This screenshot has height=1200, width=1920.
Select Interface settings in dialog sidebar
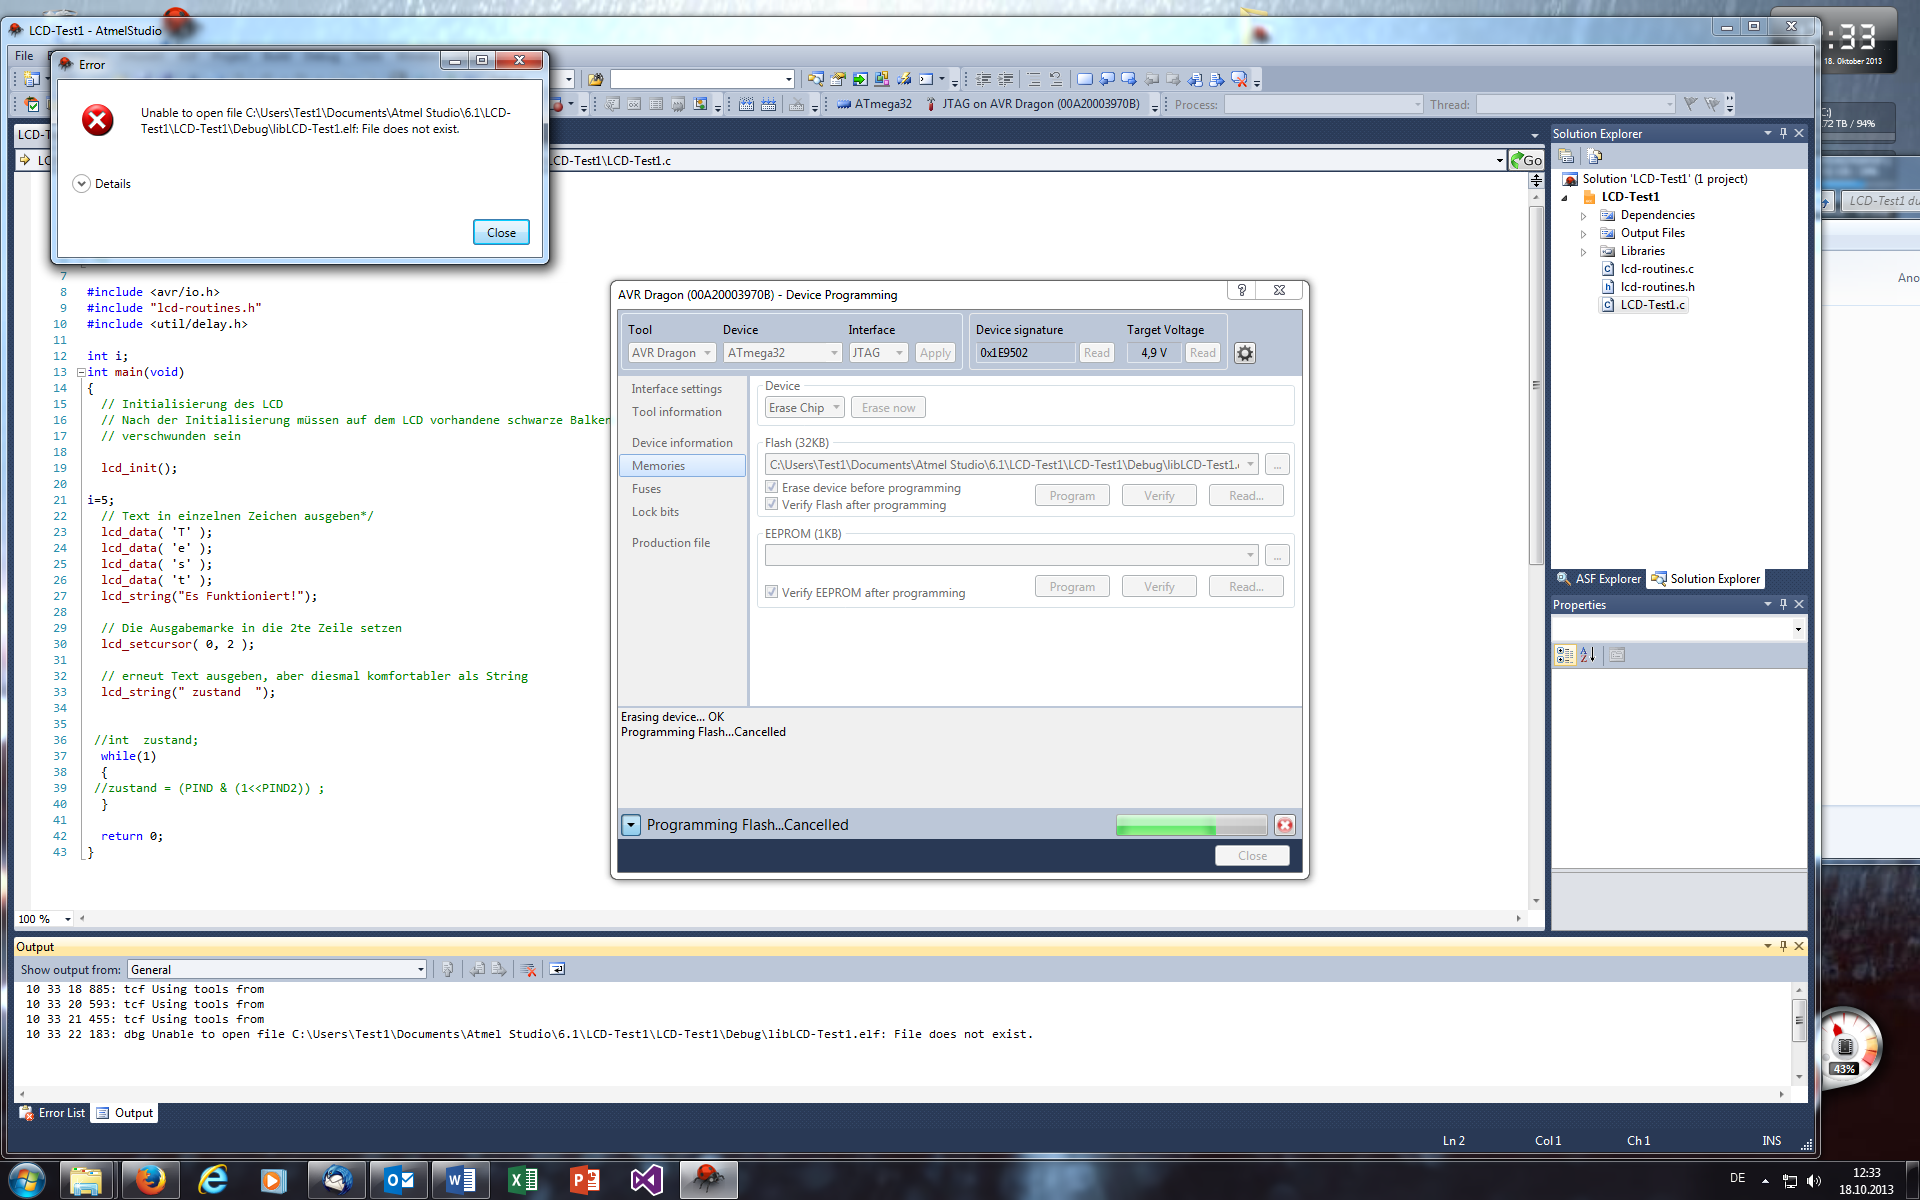click(x=676, y=389)
